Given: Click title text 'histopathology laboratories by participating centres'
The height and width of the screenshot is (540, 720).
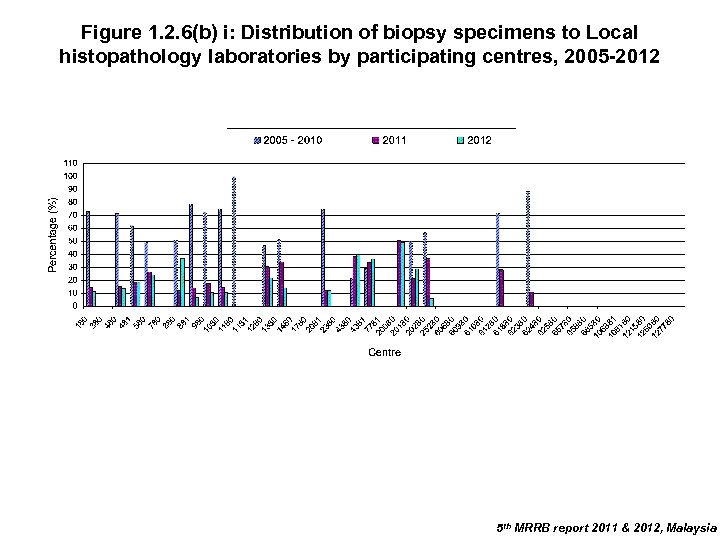Looking at the screenshot, I should point(307,56).
